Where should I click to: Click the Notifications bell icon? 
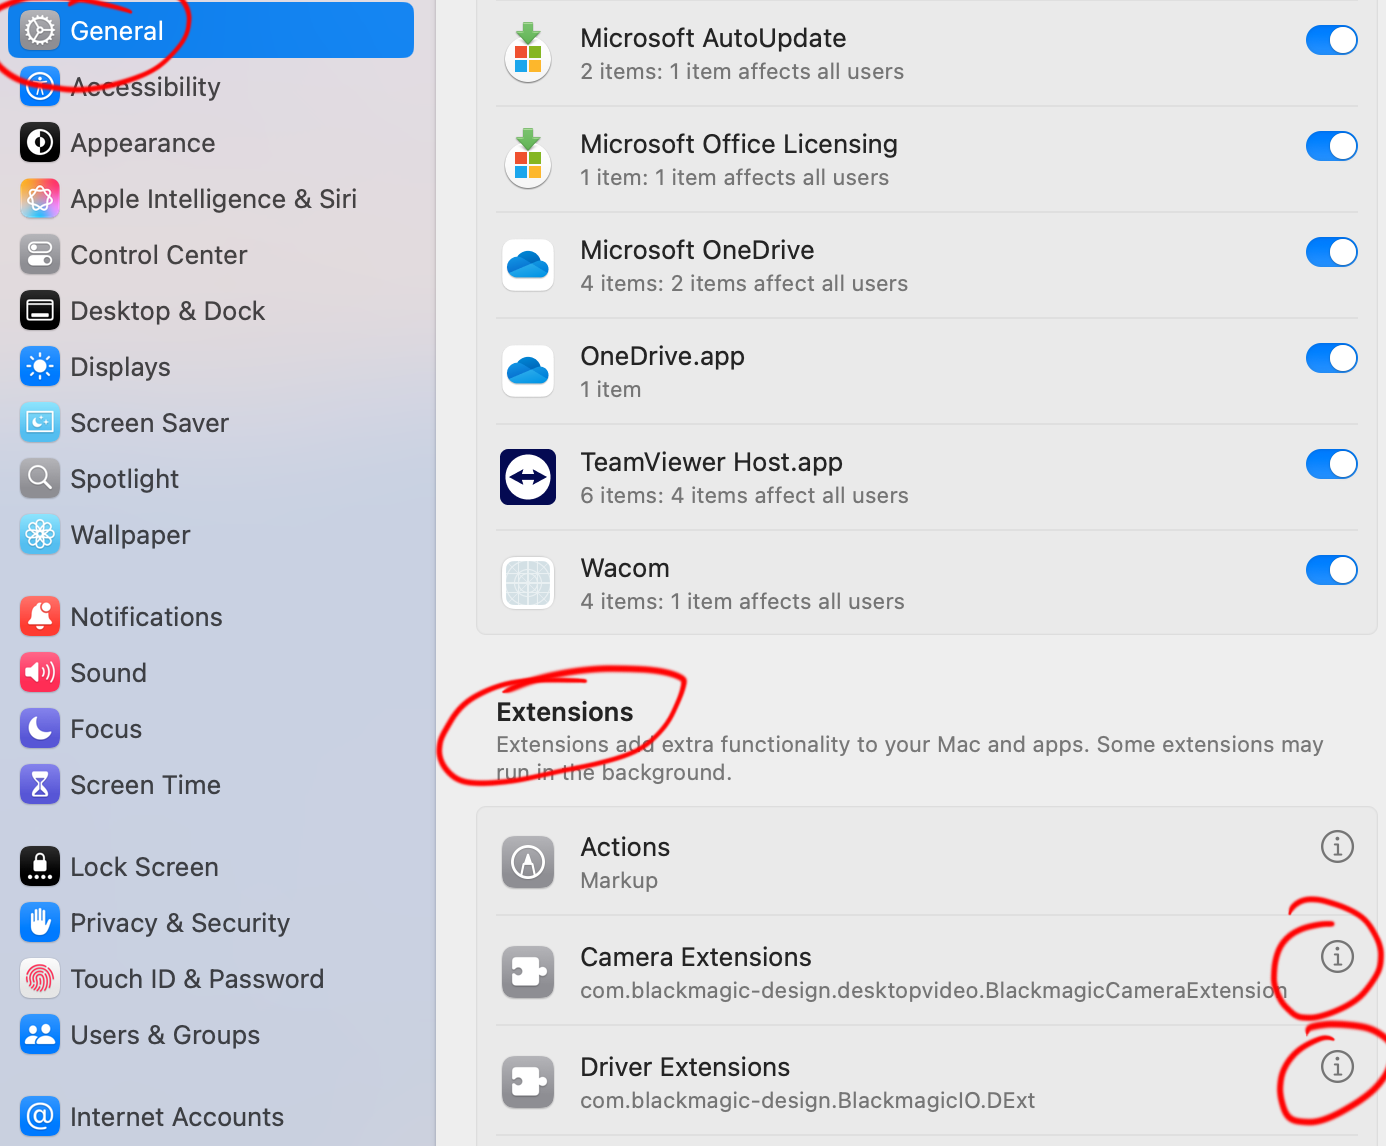pyautogui.click(x=40, y=617)
